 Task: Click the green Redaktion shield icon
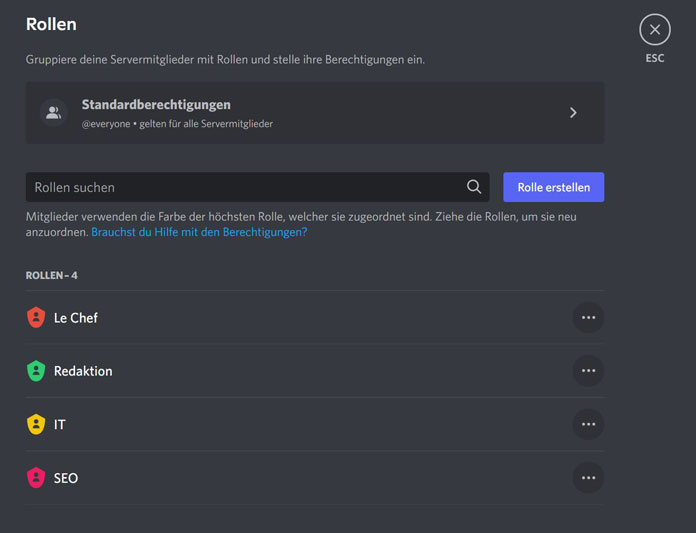coord(36,371)
